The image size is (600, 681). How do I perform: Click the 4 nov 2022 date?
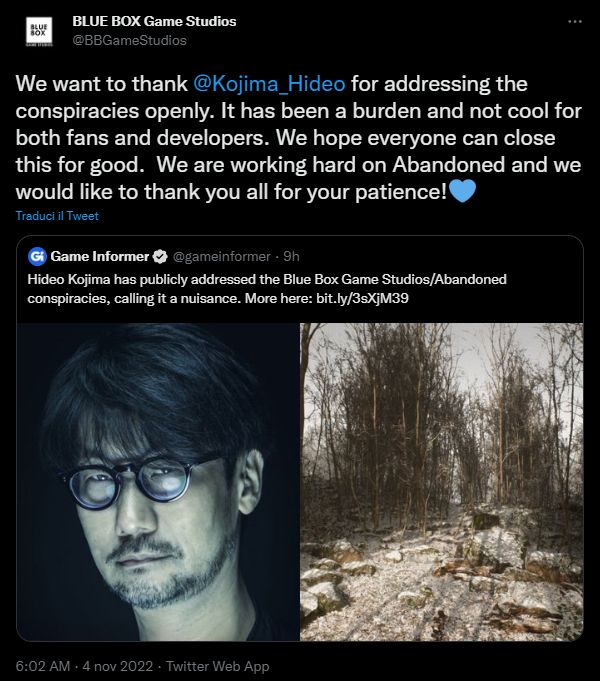tap(118, 666)
